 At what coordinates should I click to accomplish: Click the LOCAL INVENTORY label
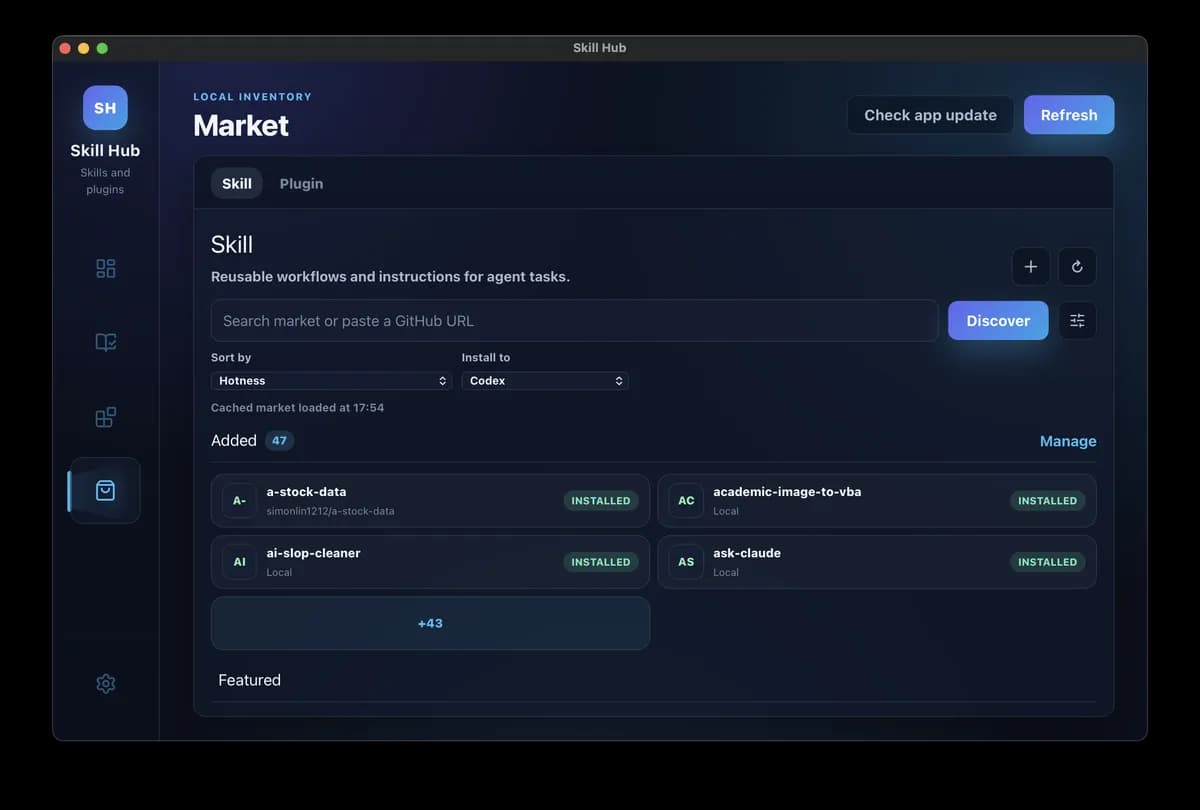point(252,97)
